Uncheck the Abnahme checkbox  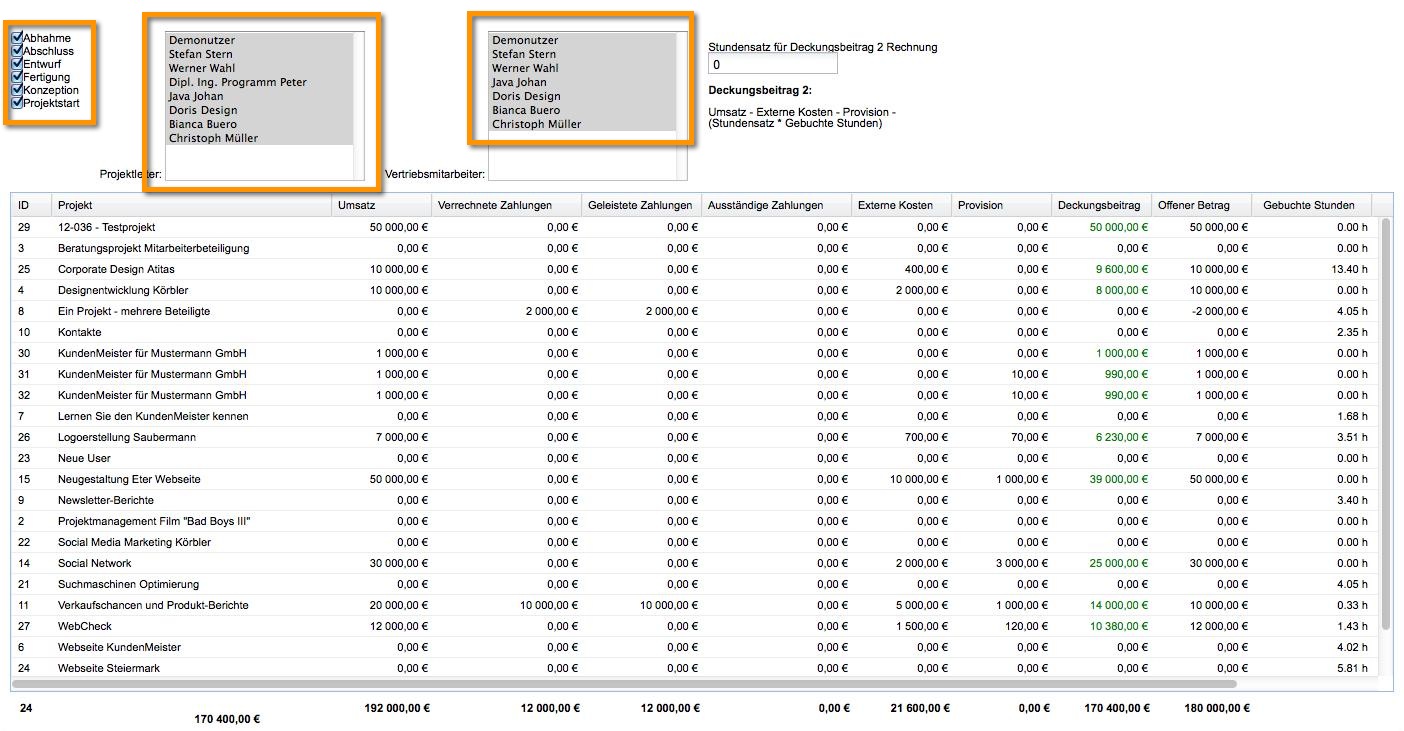tap(17, 38)
